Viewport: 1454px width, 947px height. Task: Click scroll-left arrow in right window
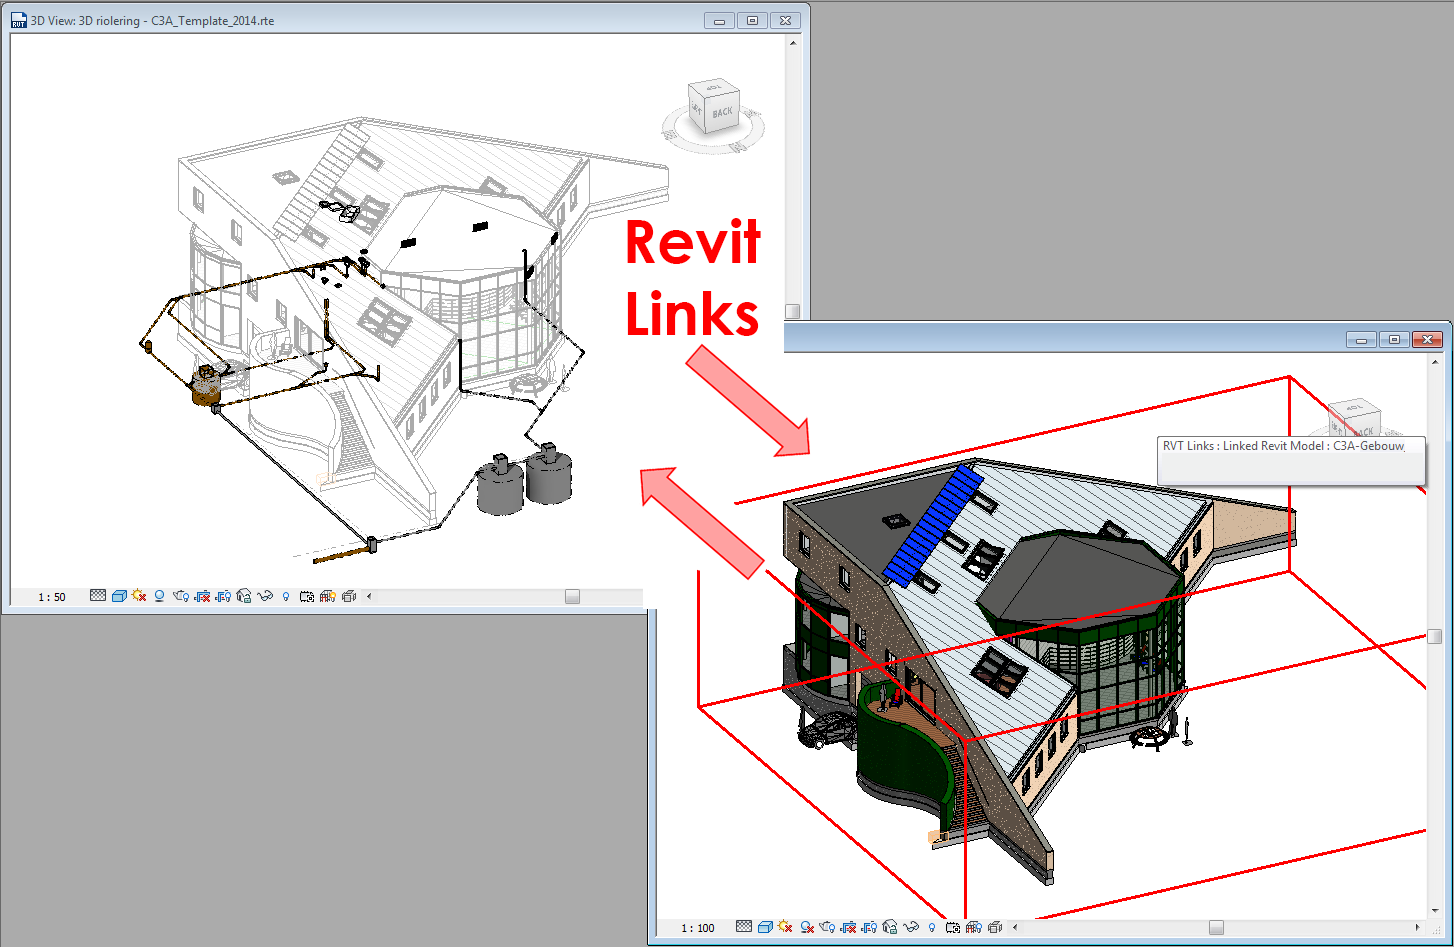(x=1015, y=927)
